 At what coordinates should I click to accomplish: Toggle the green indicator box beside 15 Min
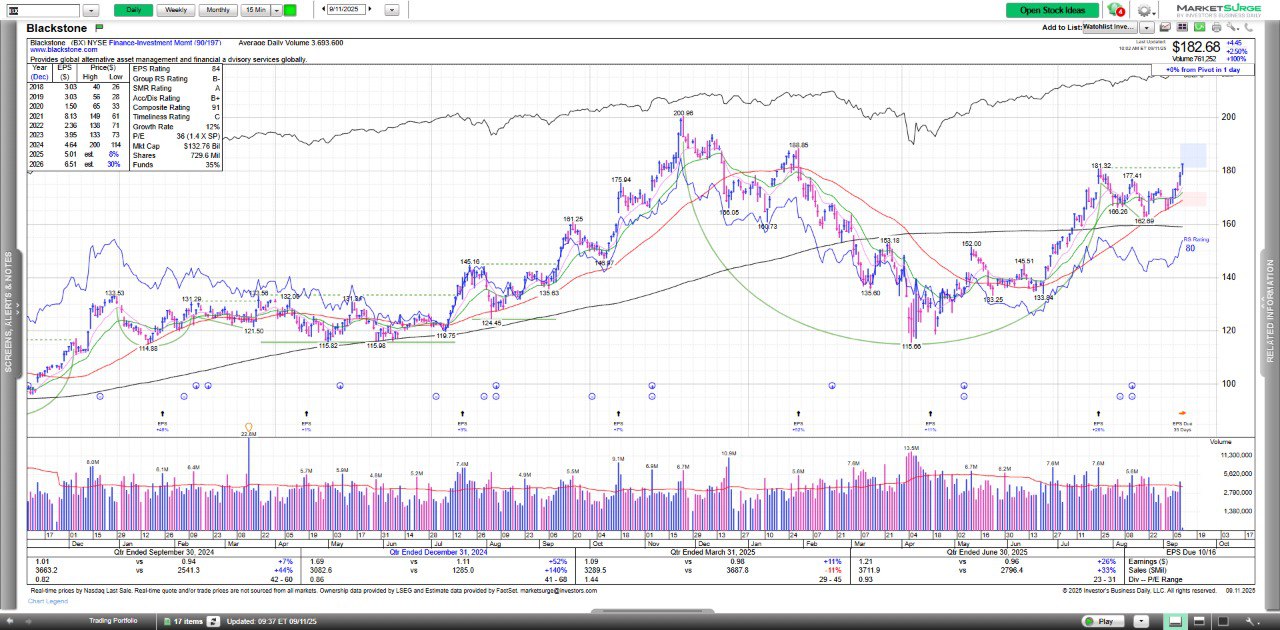tap(290, 10)
